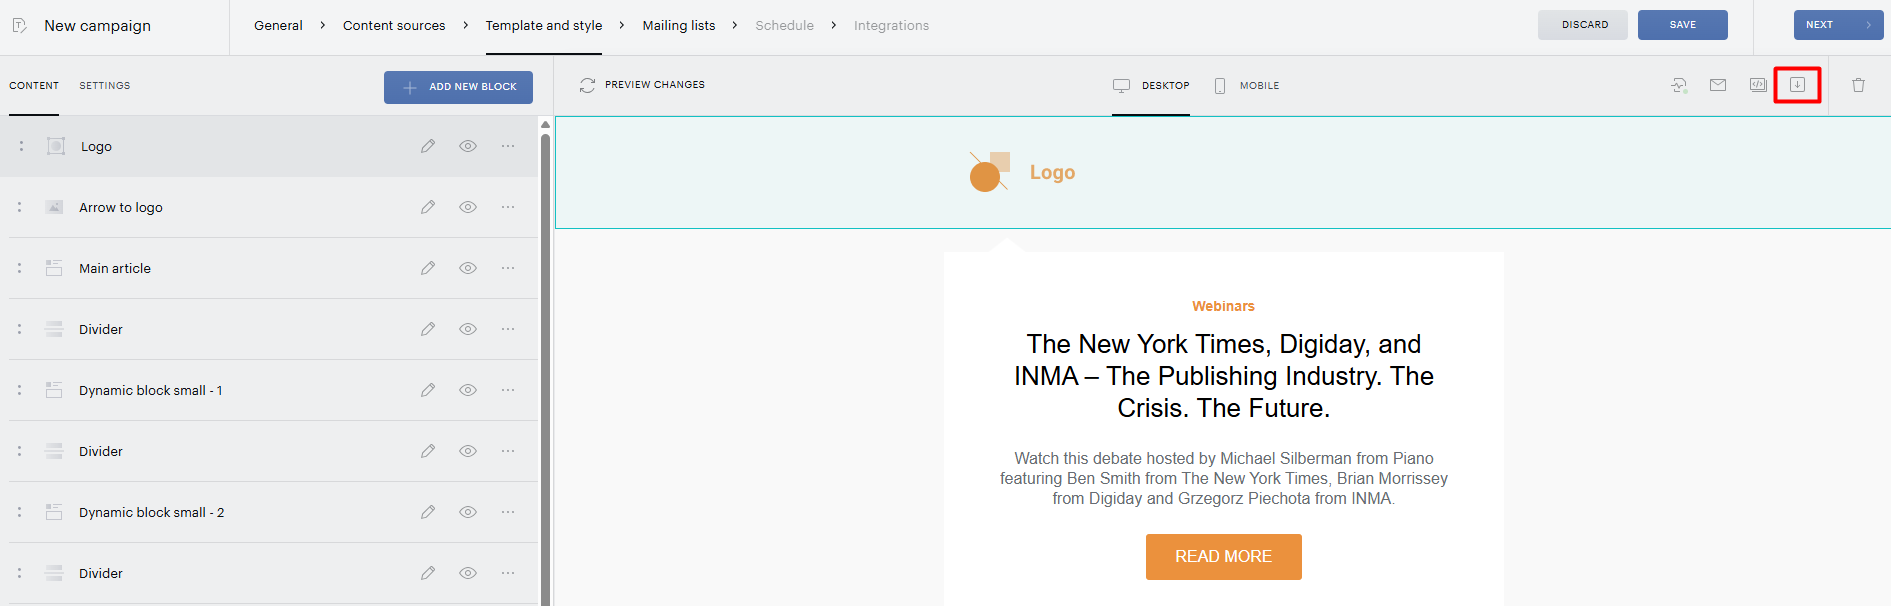
Task: Click the download template icon
Action: tap(1797, 85)
